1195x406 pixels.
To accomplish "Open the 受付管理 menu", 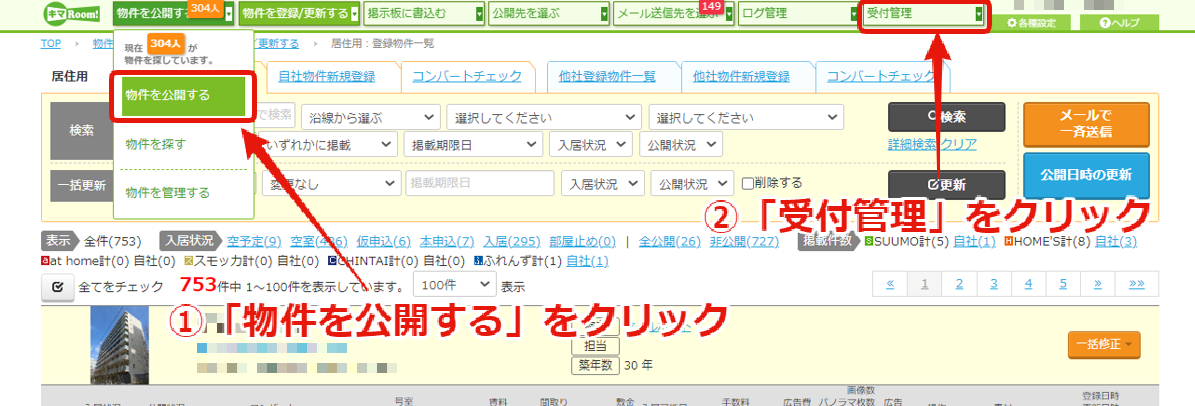I will [x=925, y=14].
